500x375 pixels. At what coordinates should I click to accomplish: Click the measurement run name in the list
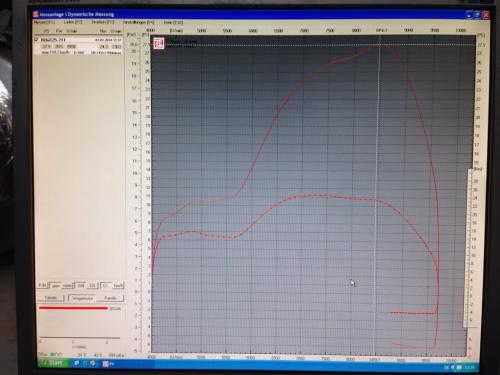click(x=53, y=40)
